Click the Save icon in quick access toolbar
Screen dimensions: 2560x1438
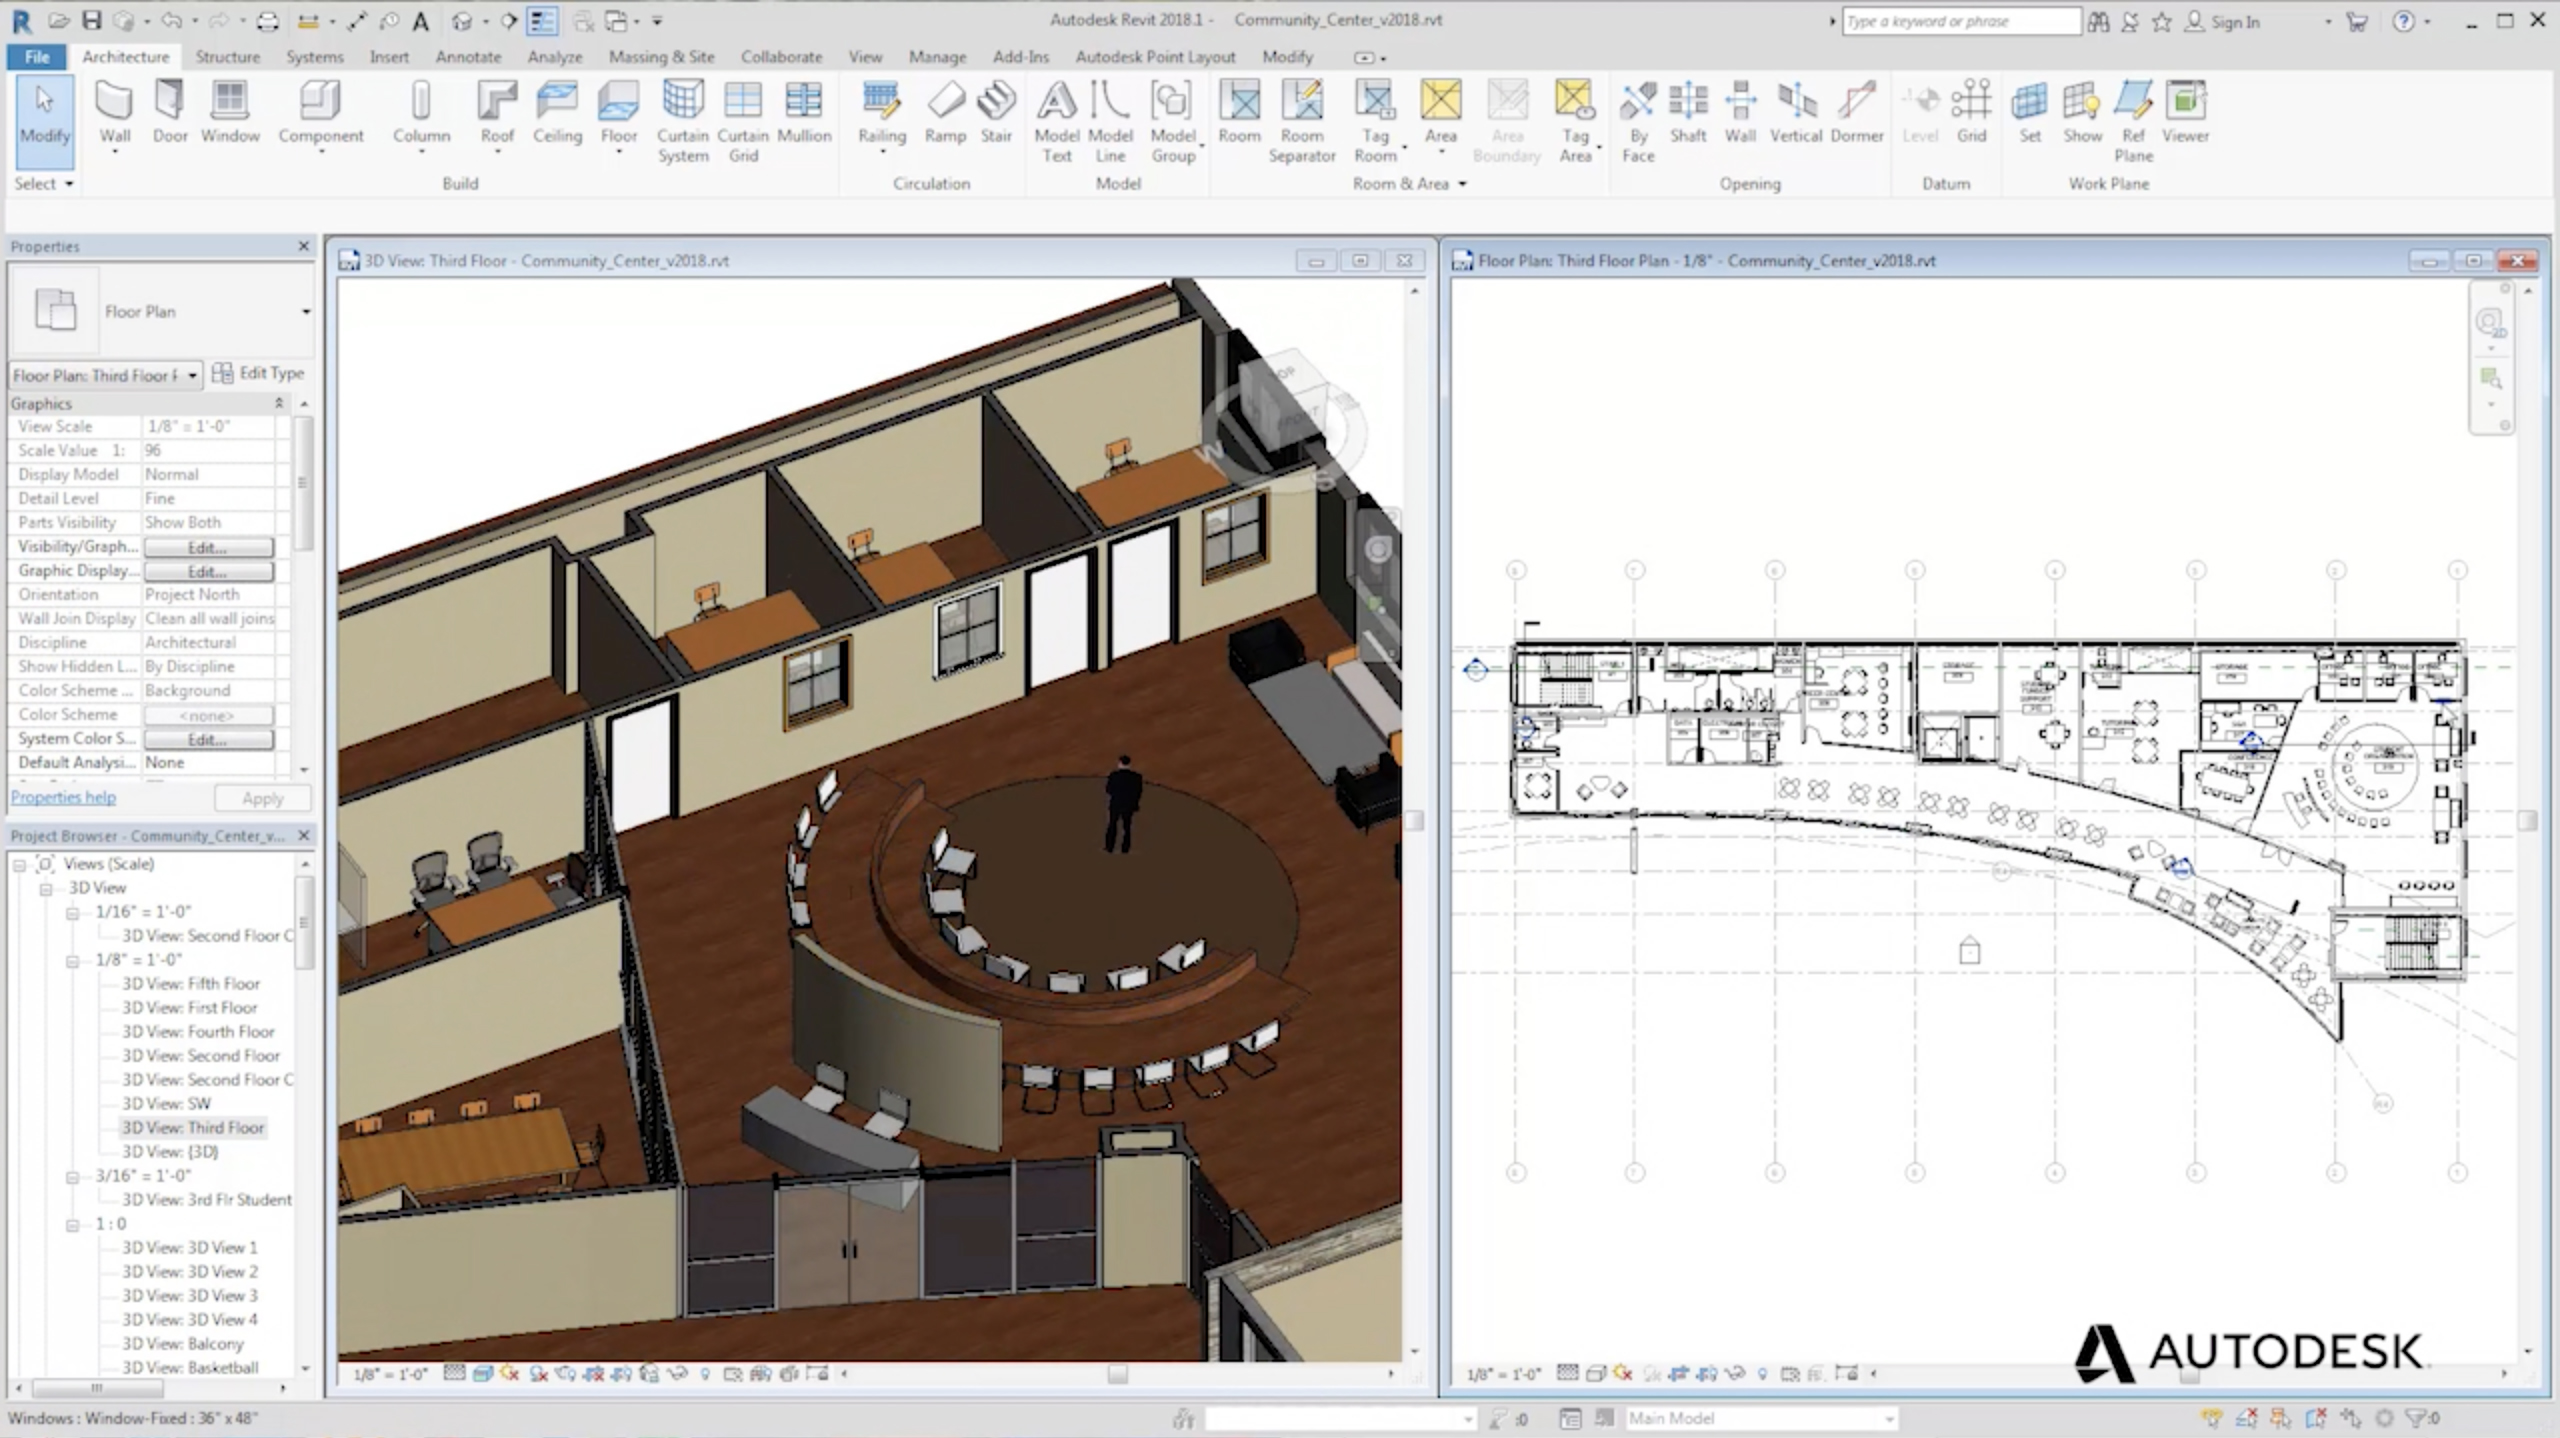[x=91, y=20]
